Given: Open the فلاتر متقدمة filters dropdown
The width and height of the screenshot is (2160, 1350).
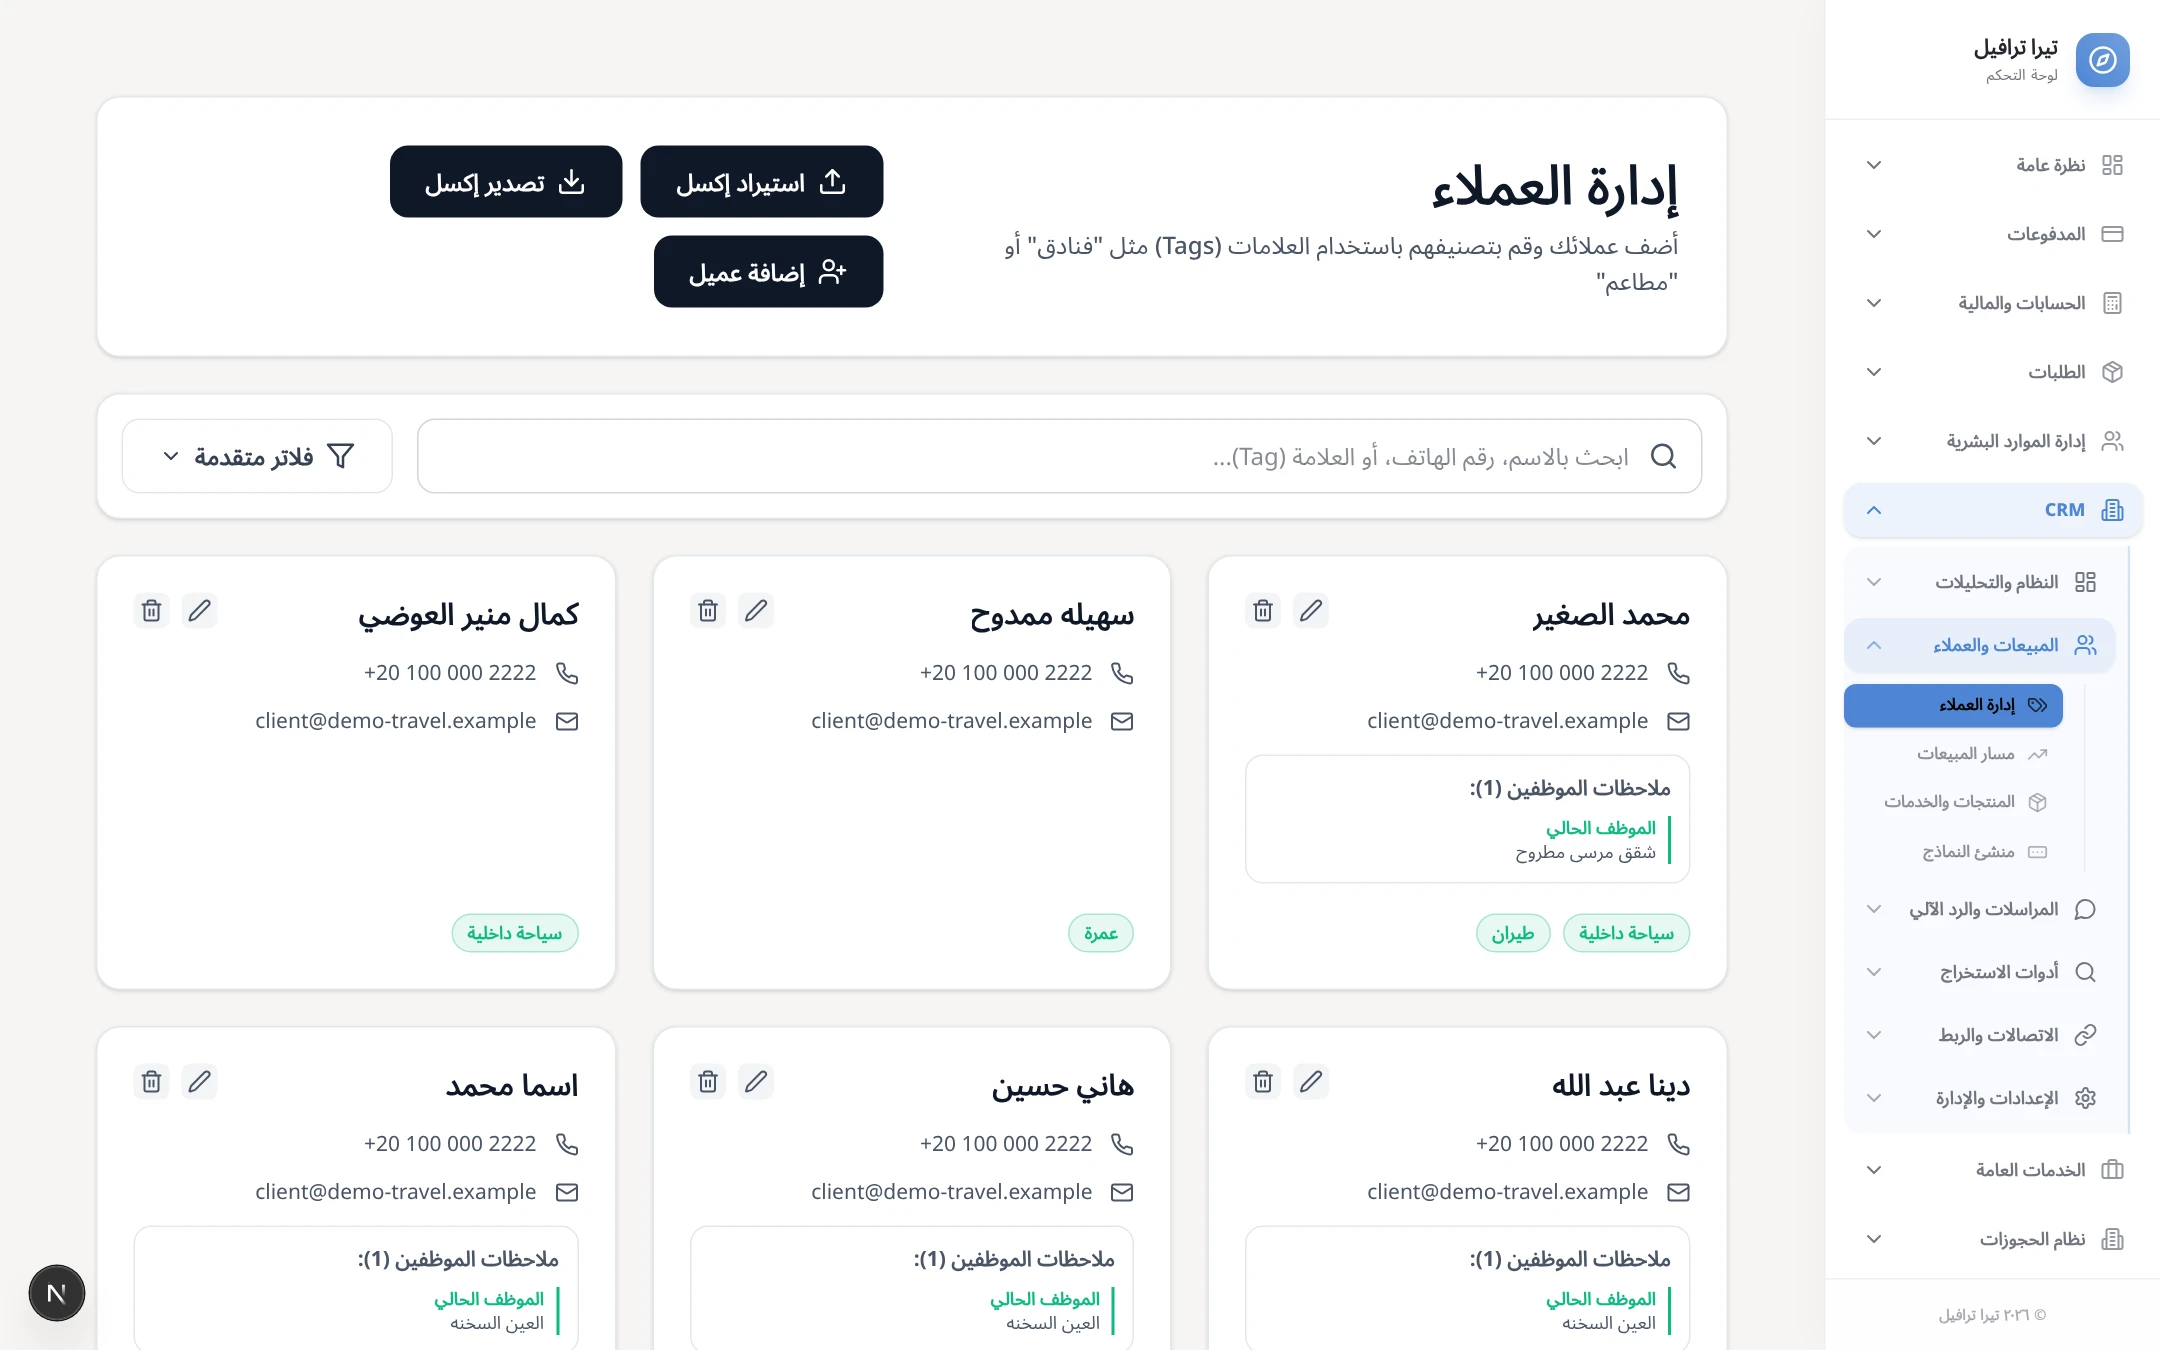Looking at the screenshot, I should coord(257,456).
